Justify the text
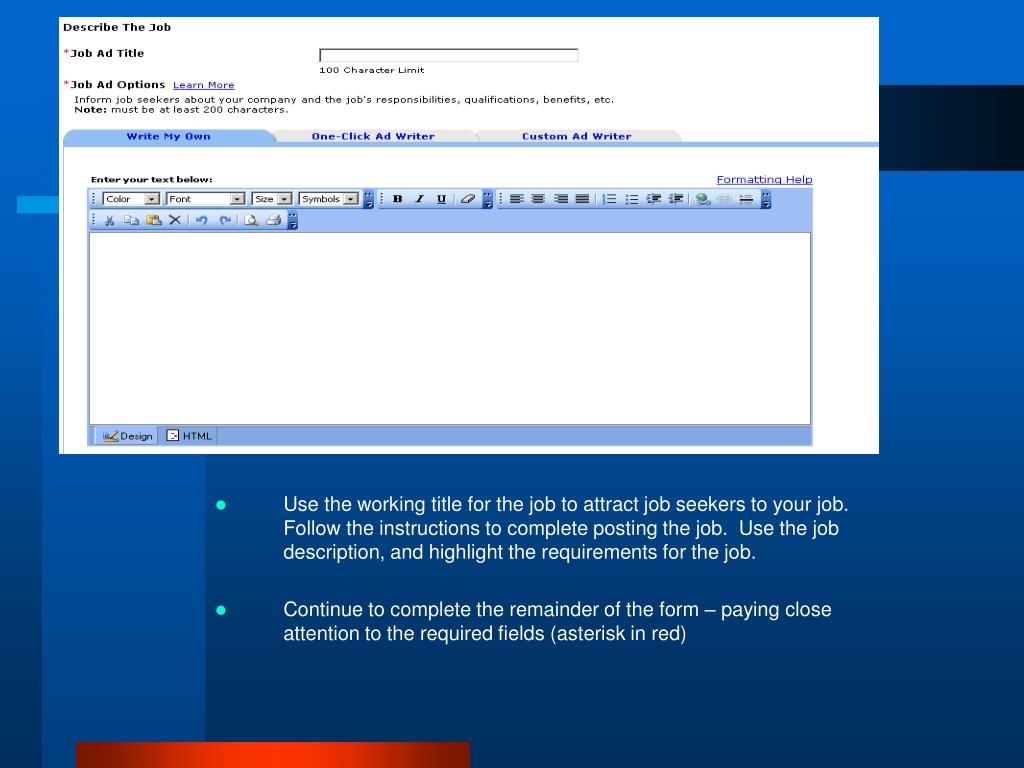 582,199
